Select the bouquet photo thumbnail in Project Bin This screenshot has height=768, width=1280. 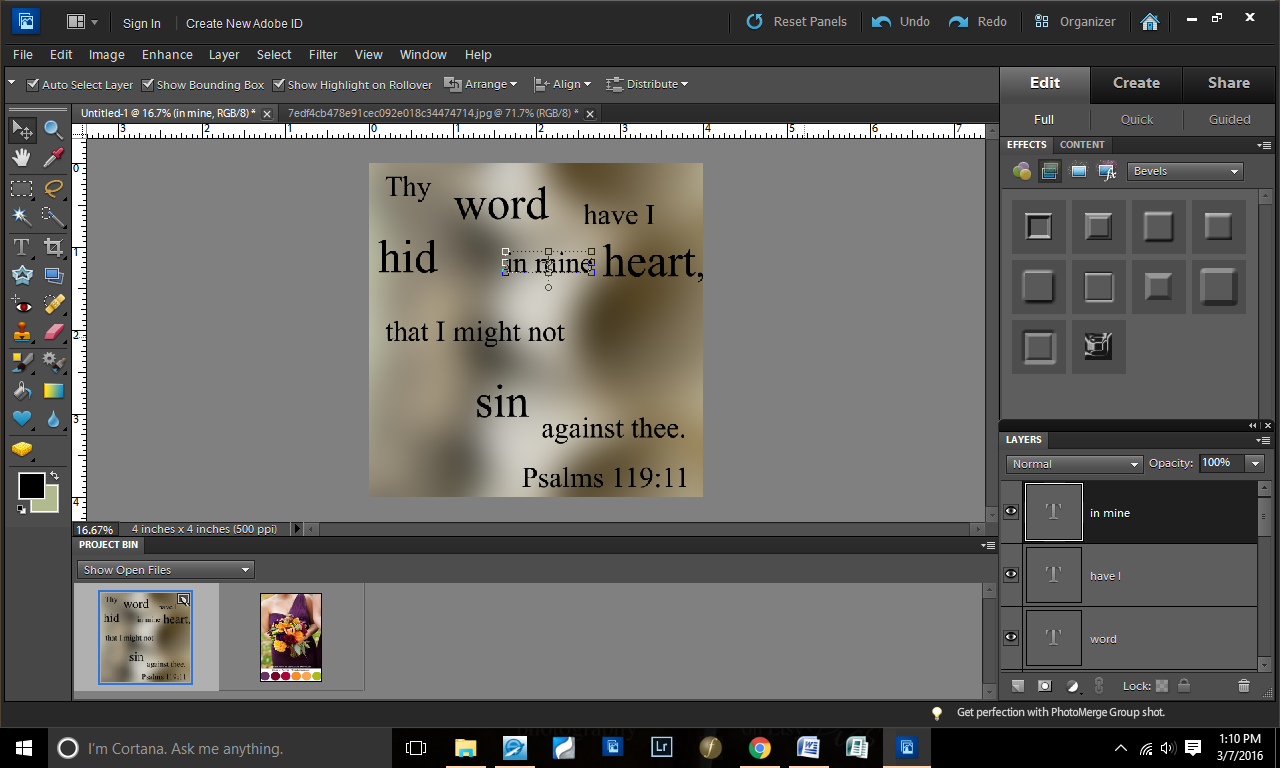(x=291, y=637)
